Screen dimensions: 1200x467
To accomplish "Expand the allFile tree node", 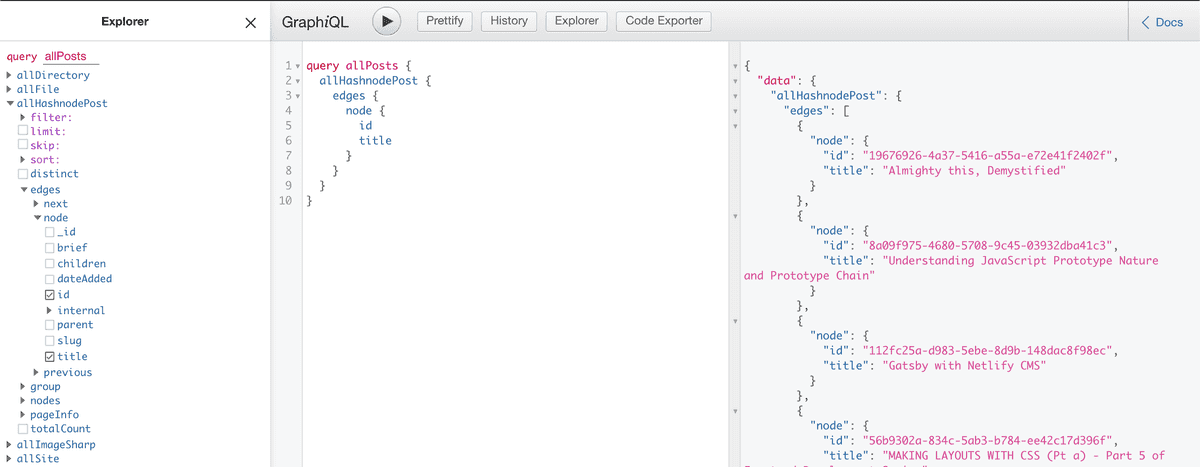I will [9, 89].
